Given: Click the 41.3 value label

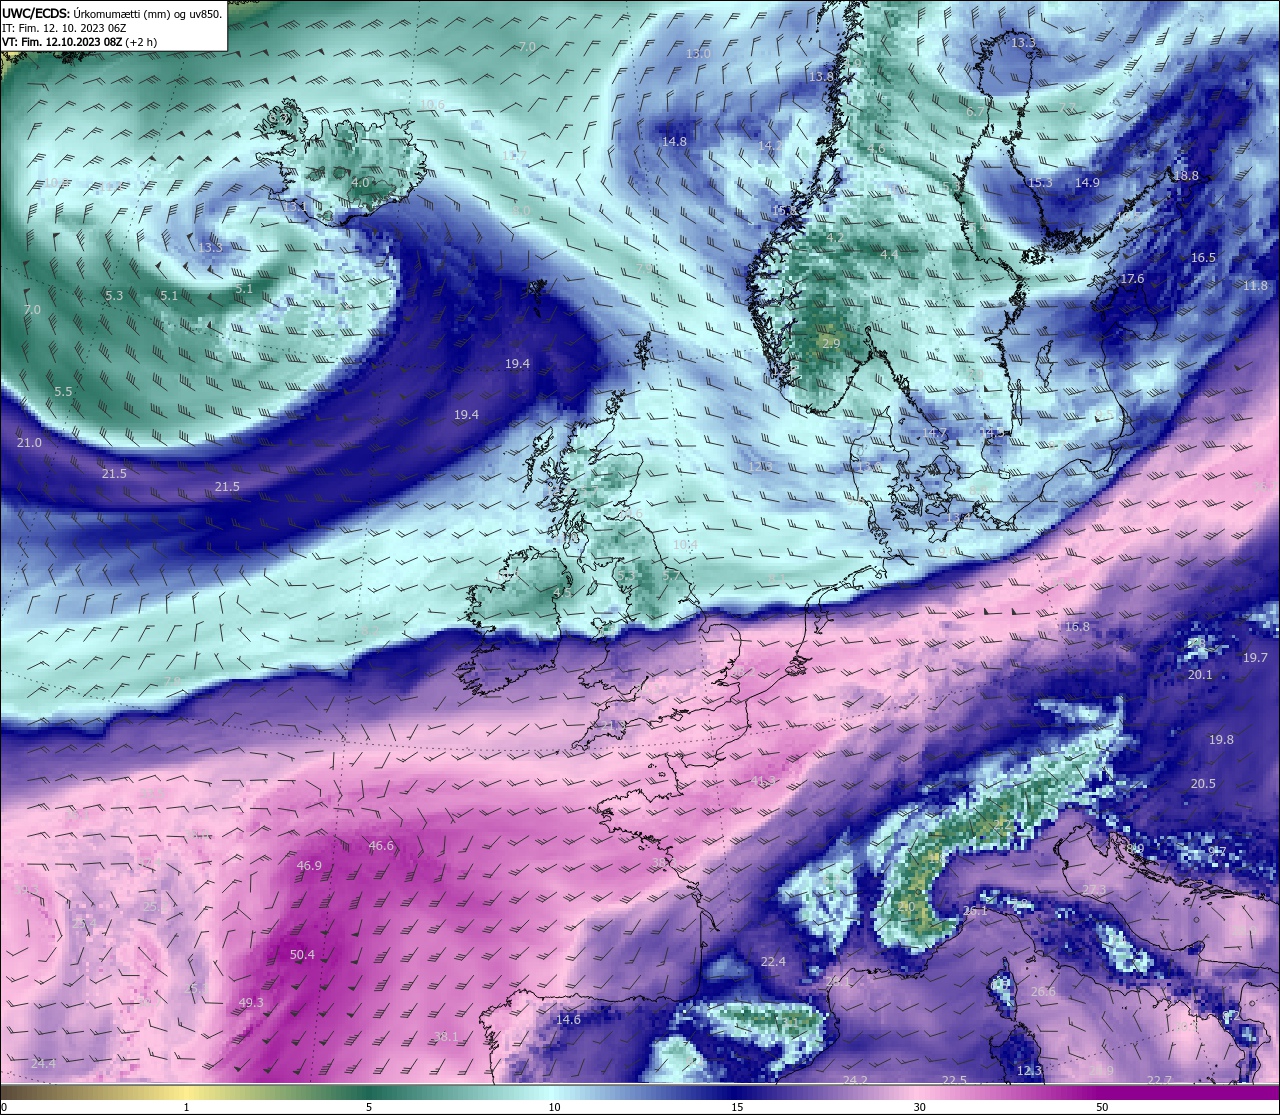Looking at the screenshot, I should 763,781.
